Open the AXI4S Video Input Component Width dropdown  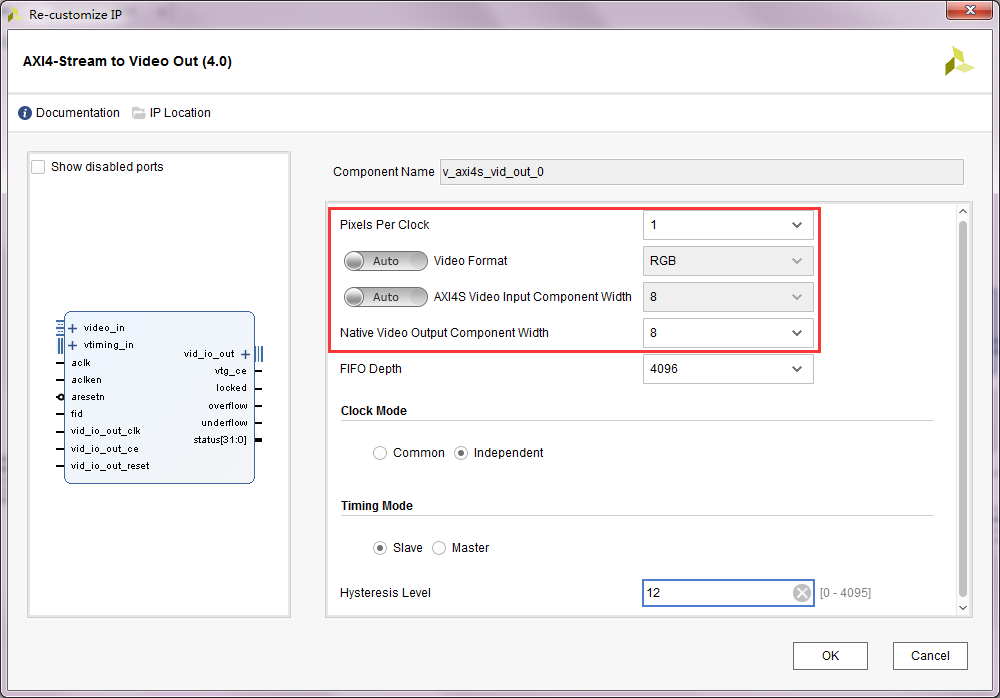(728, 297)
